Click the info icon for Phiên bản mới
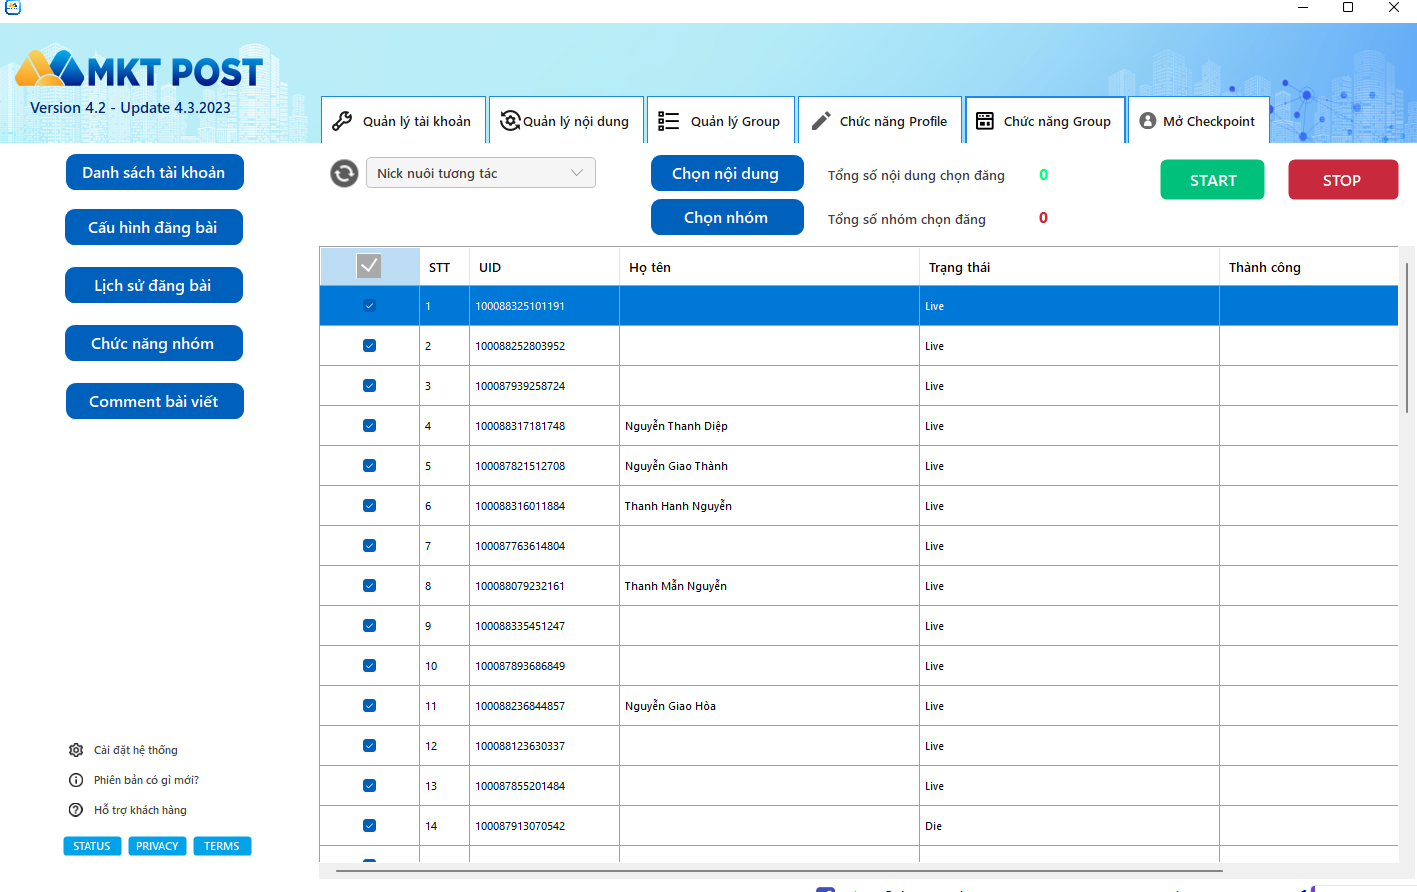 coord(76,780)
